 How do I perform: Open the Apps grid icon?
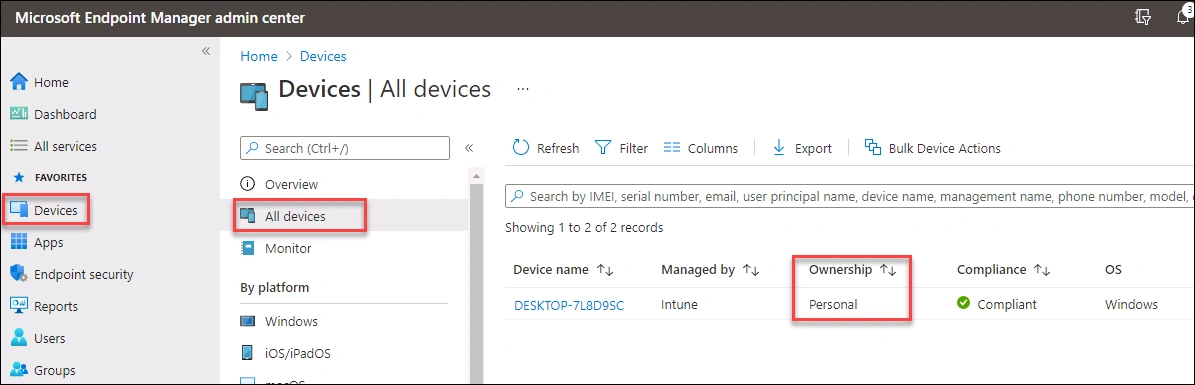(19, 242)
